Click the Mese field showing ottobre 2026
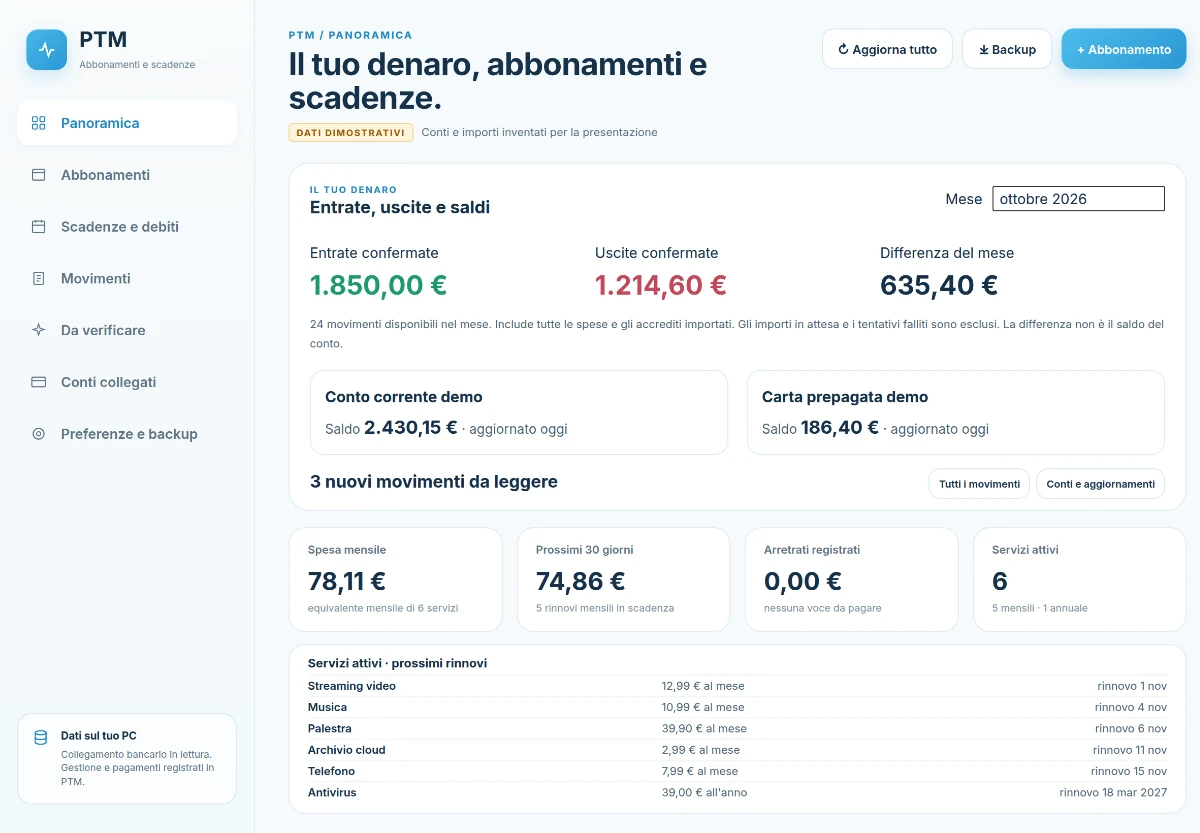 [1078, 199]
